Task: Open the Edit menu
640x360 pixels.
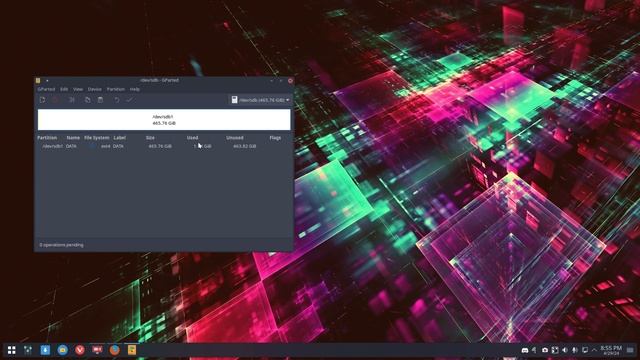Action: [64, 89]
